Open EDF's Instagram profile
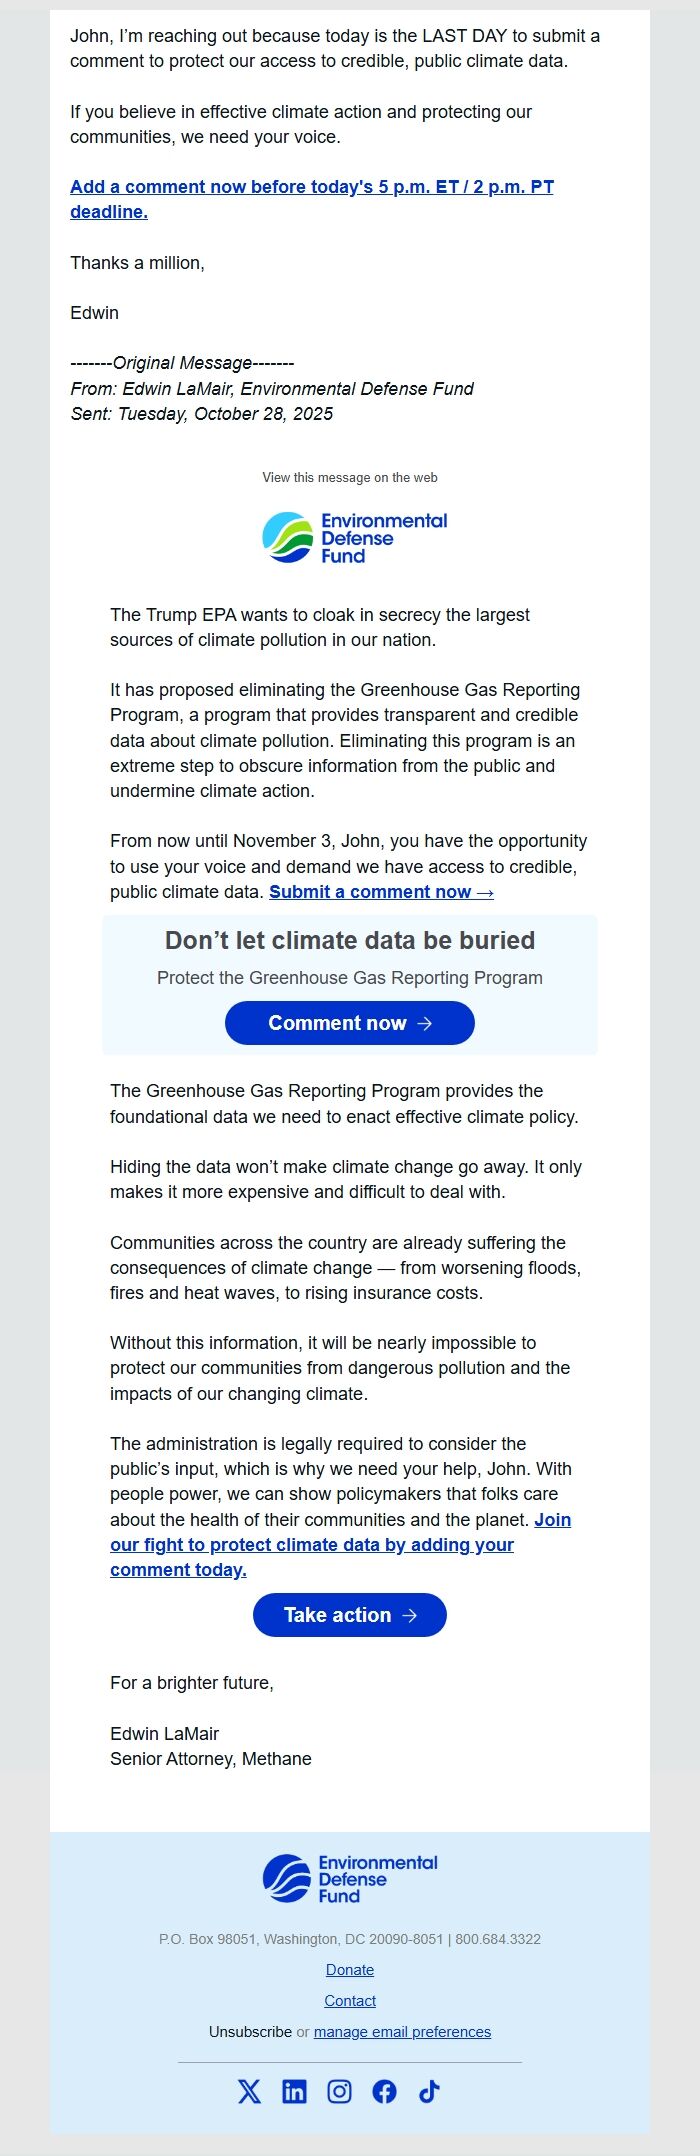This screenshot has width=700, height=2156. pyautogui.click(x=340, y=2092)
